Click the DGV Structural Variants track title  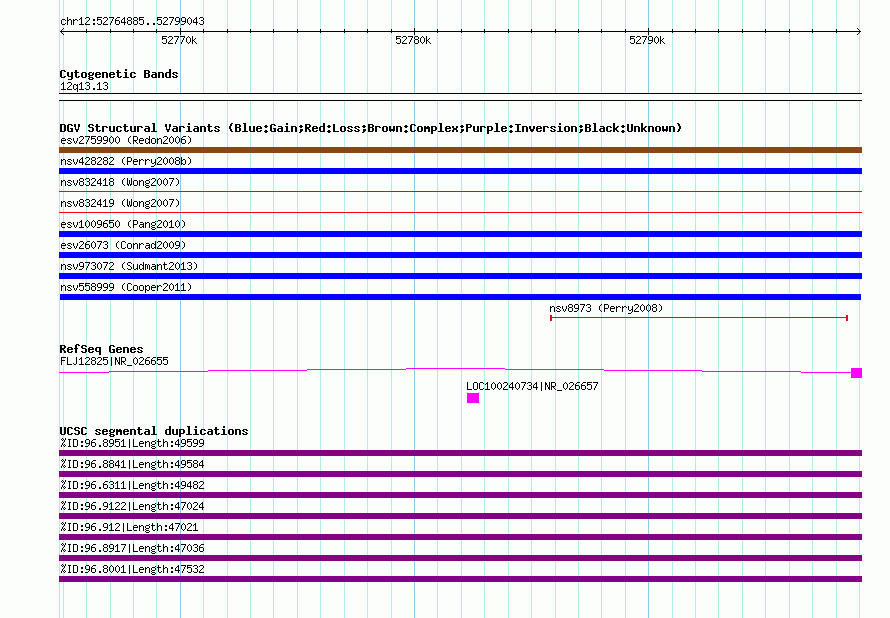(x=371, y=128)
